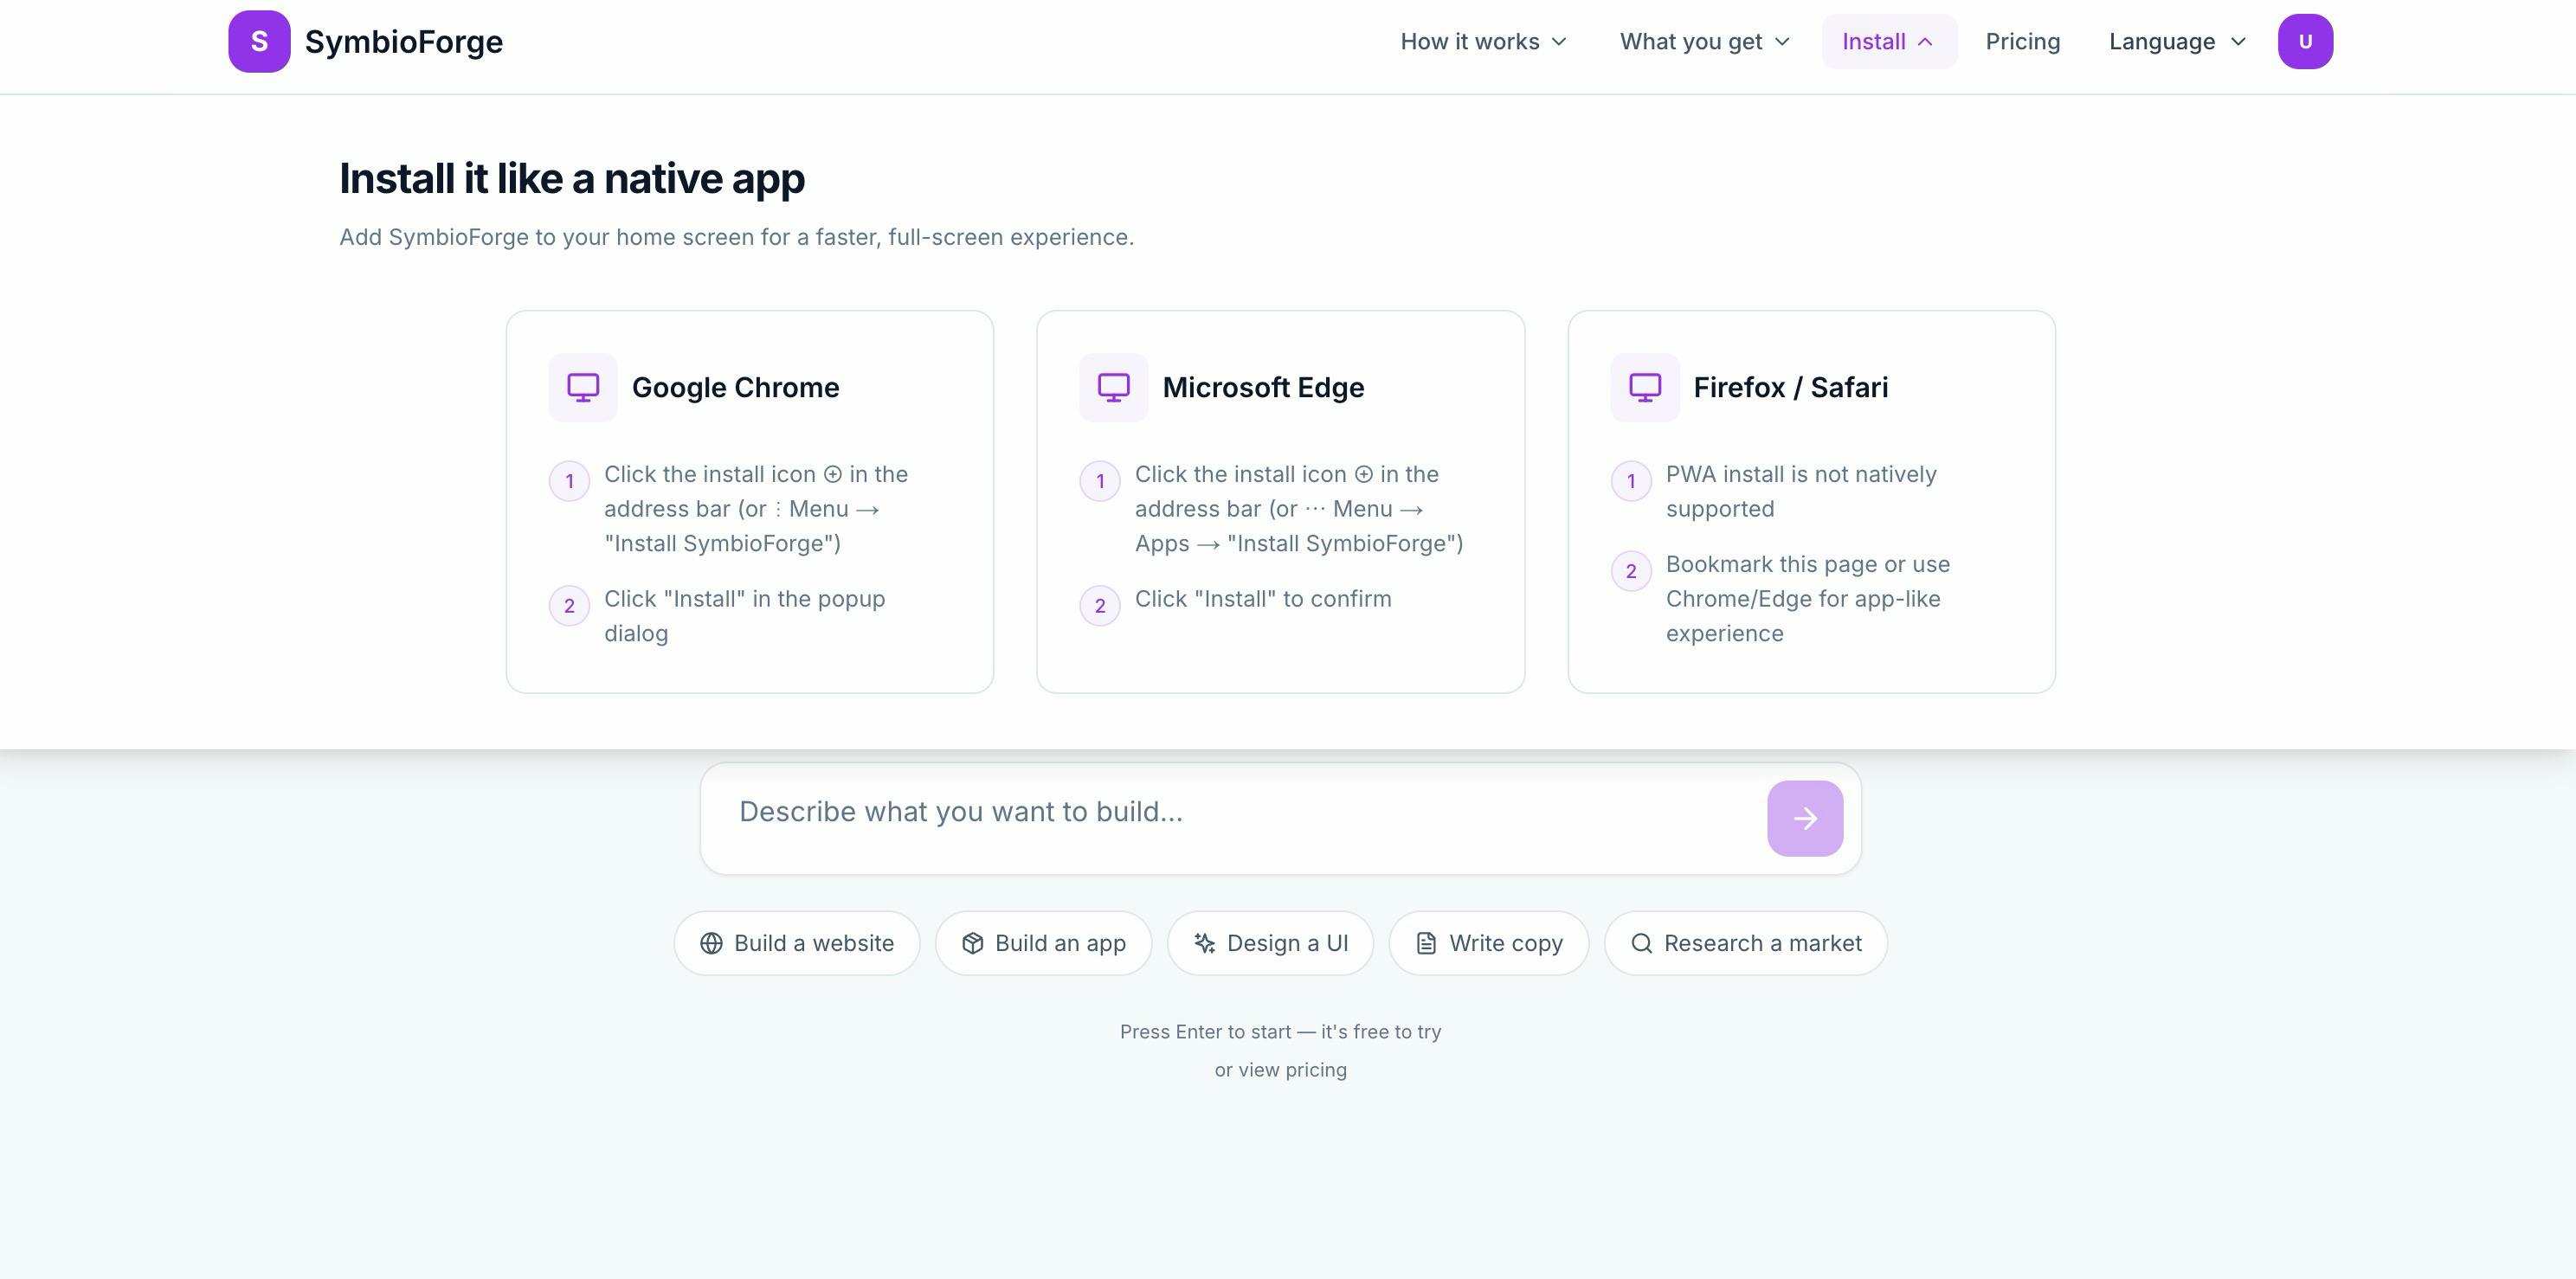Viewport: 2576px width, 1279px height.
Task: Open the Language dropdown
Action: tap(2177, 41)
